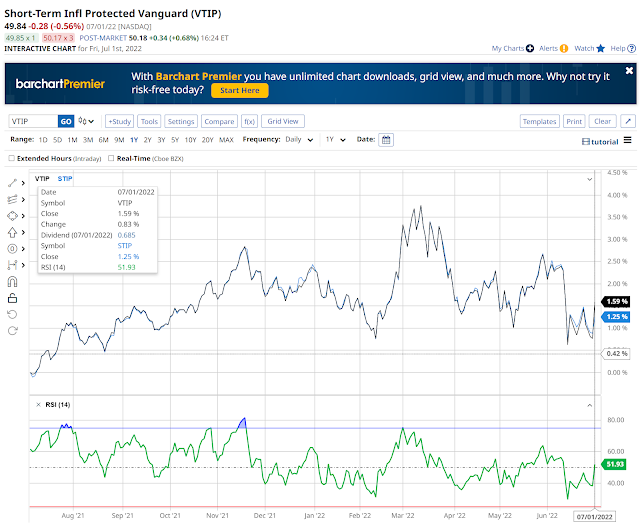
Task: Click the Clear button
Action: pyautogui.click(x=602, y=121)
